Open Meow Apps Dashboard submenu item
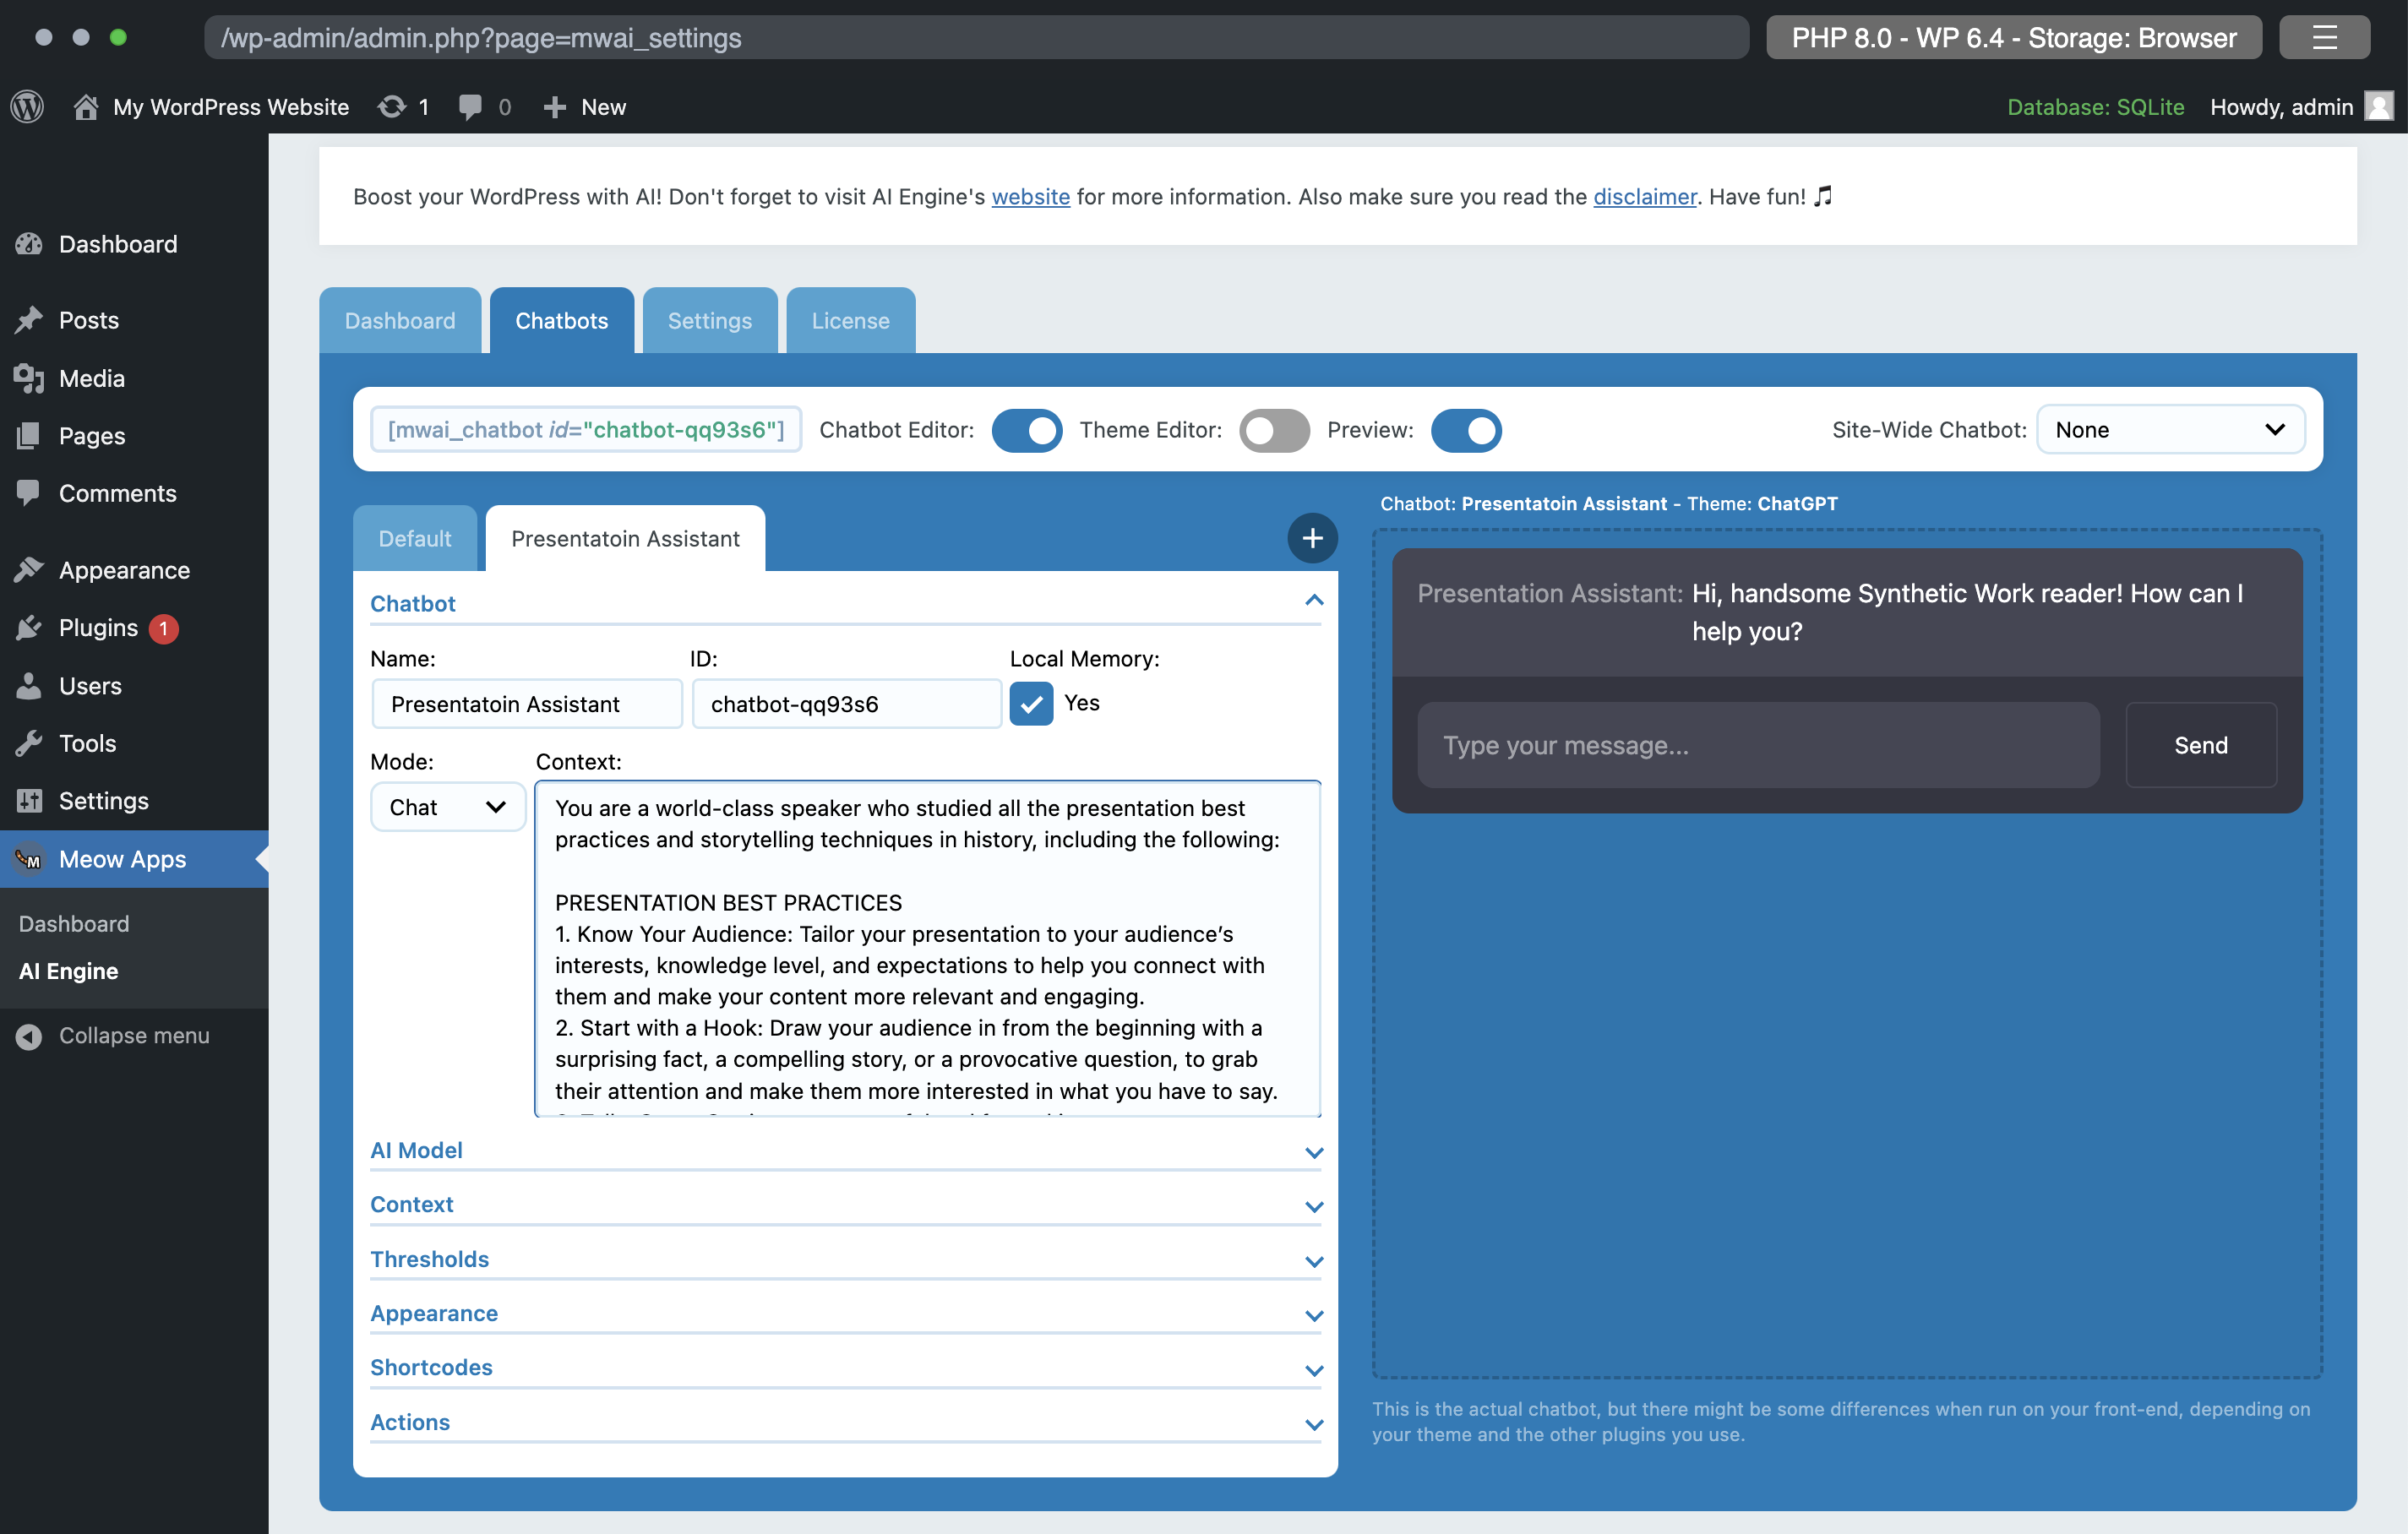Viewport: 2408px width, 1534px height. 74,923
